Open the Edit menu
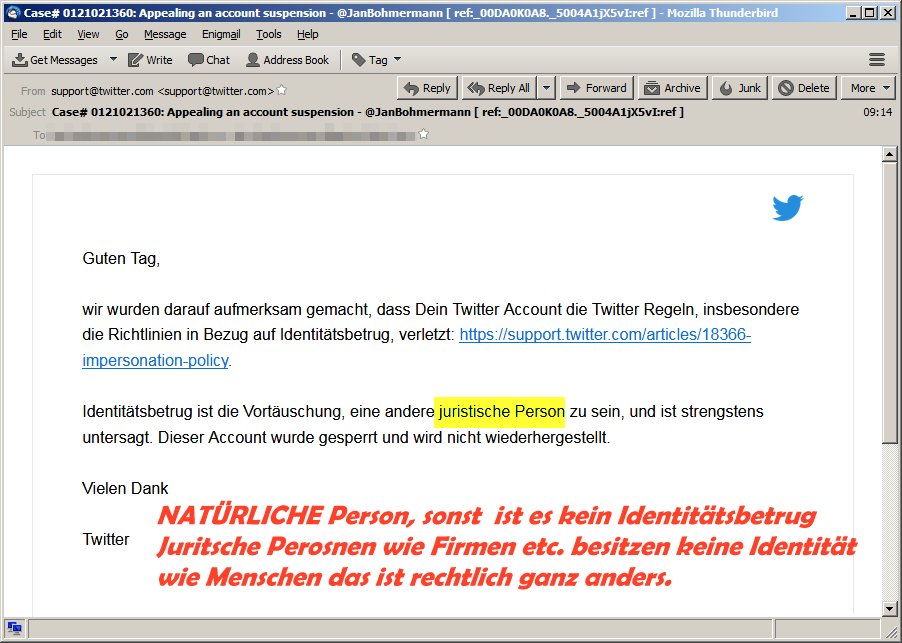 tap(52, 35)
